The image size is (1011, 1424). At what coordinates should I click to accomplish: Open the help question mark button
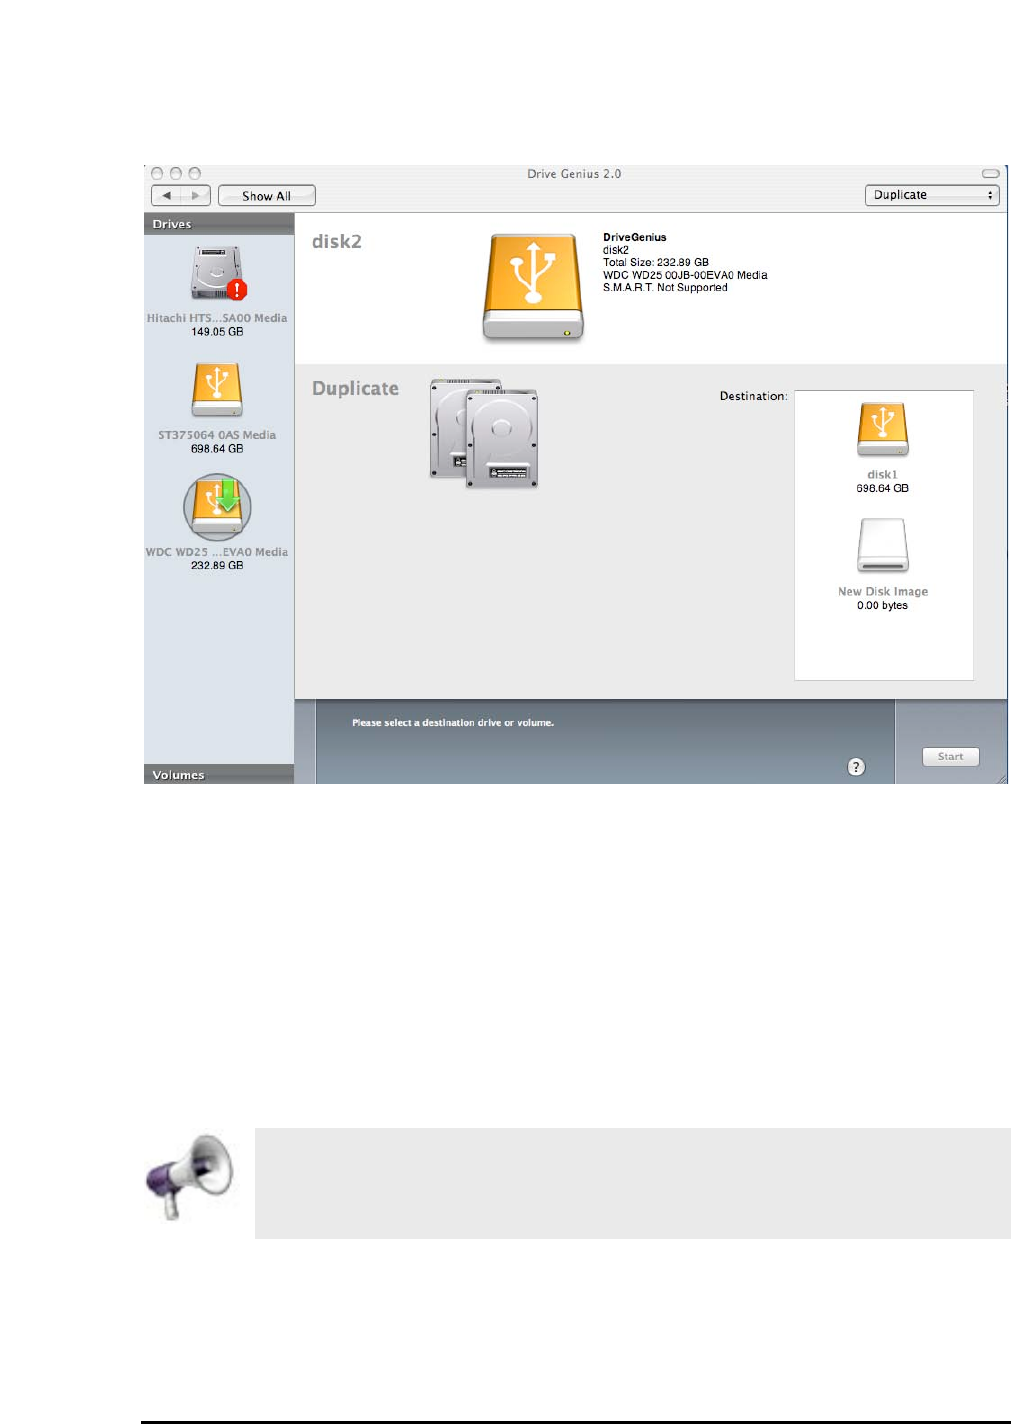856,767
